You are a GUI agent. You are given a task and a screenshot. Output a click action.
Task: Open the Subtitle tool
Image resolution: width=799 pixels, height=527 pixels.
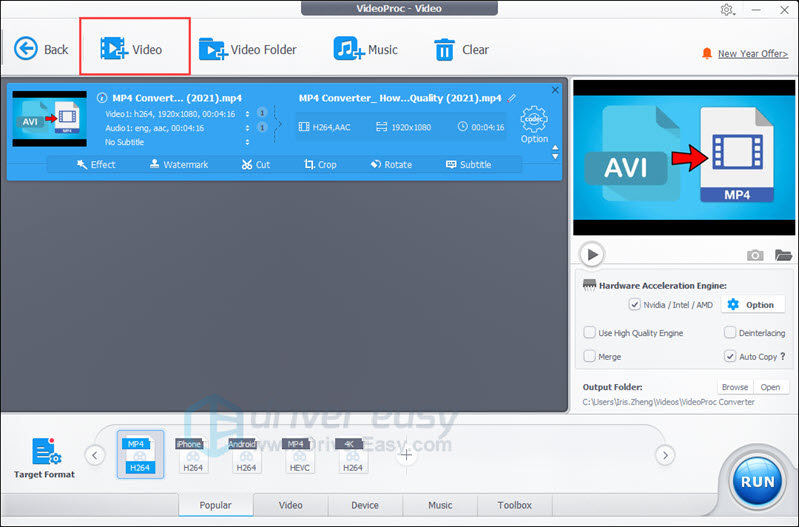click(x=469, y=165)
